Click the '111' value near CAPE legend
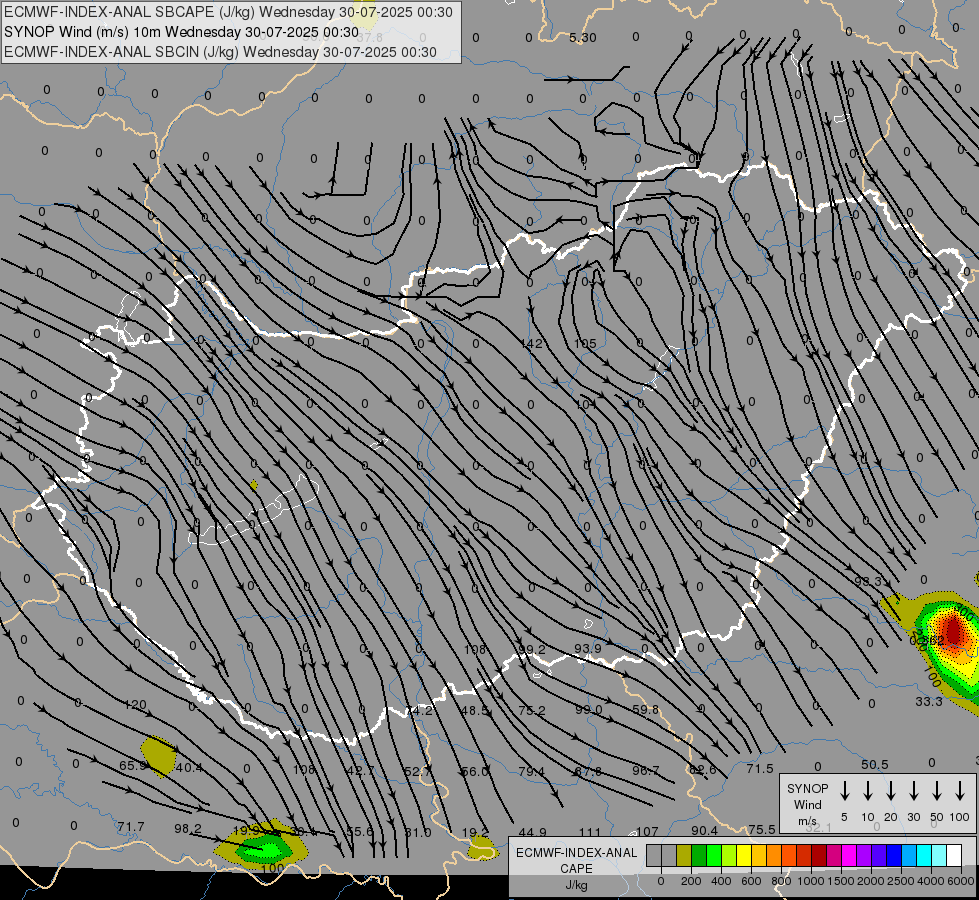The width and height of the screenshot is (979, 900). [x=590, y=832]
